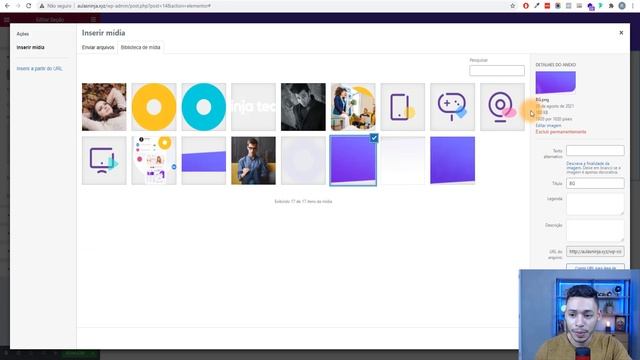The height and width of the screenshot is (360, 640).
Task: Select the game controller icon image
Action: pos(453,107)
